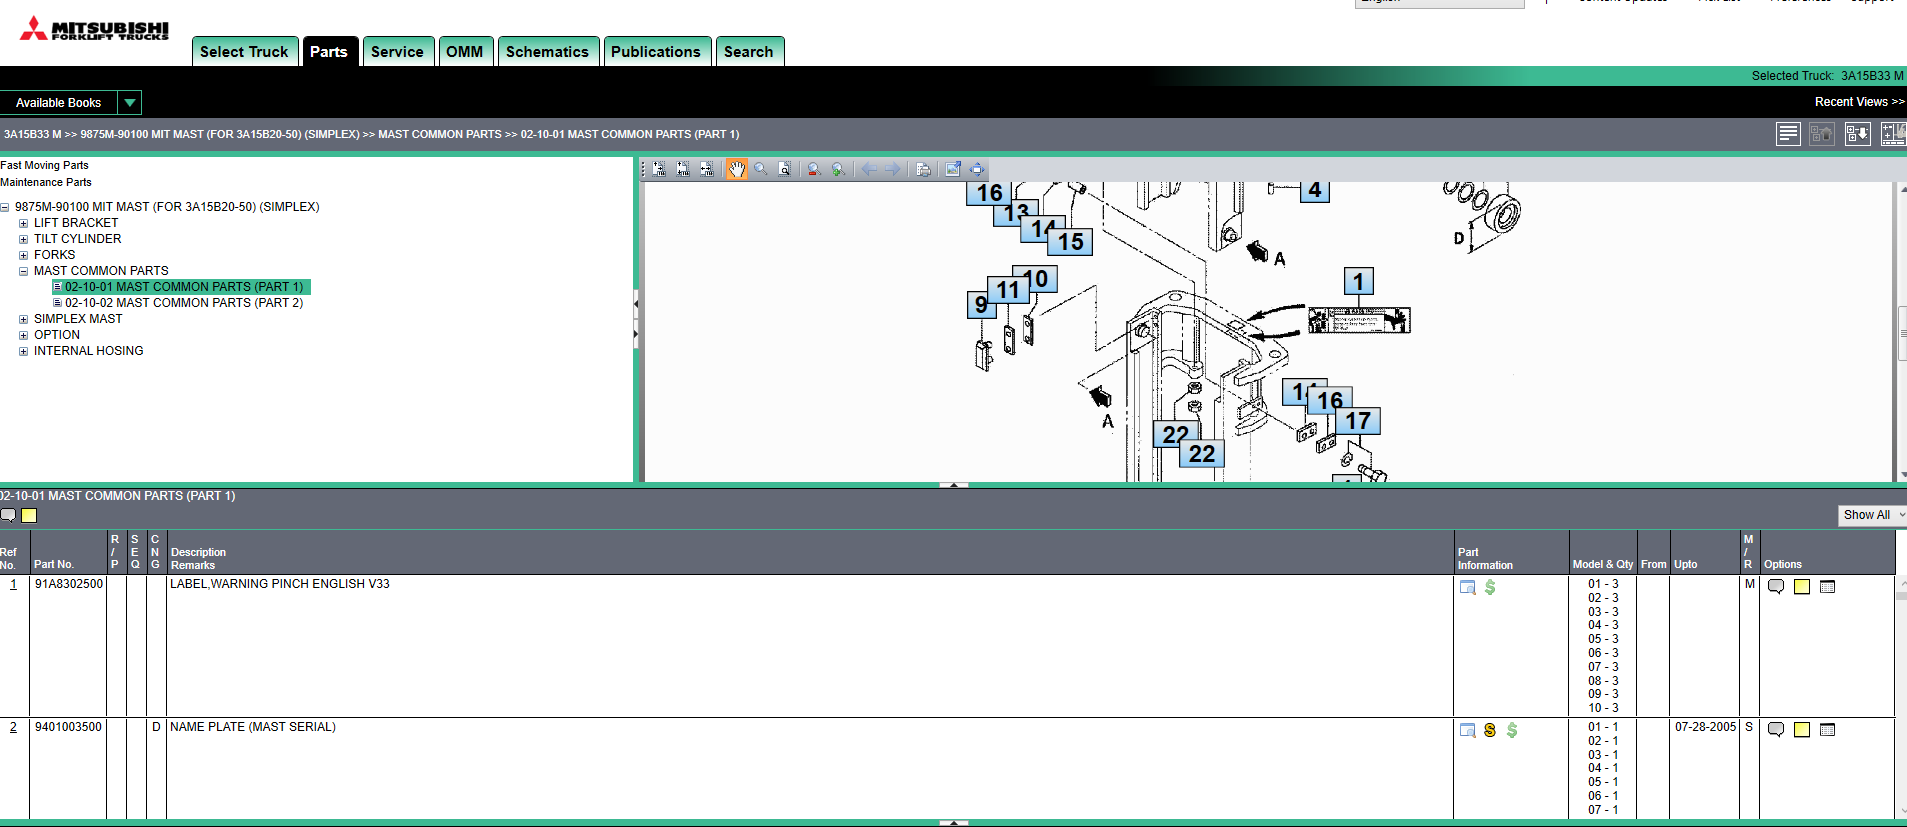
Task: Click reference number 2 link in table
Action: pos(13,727)
